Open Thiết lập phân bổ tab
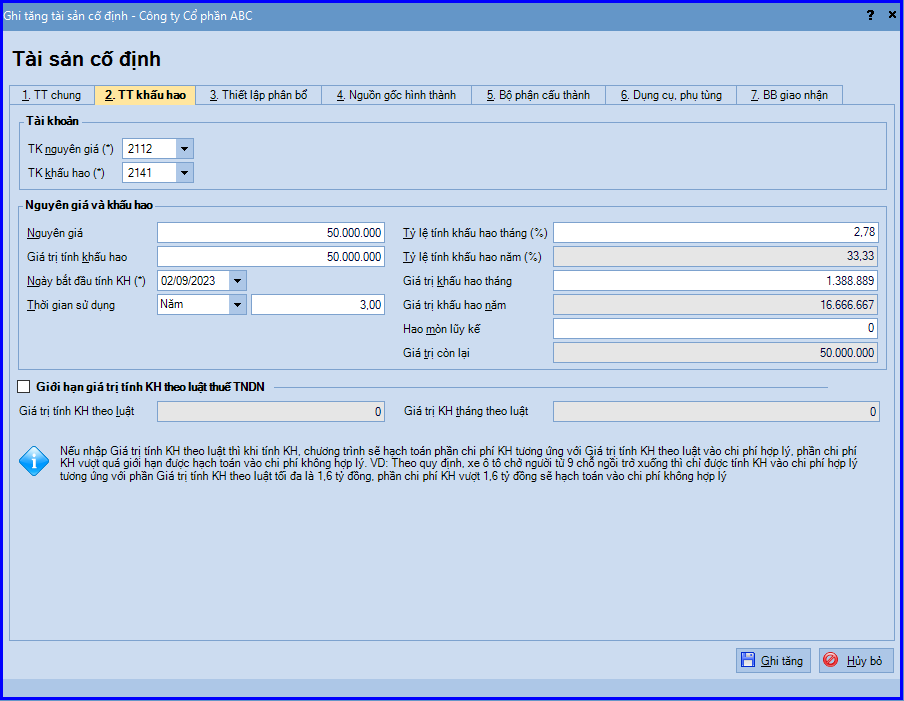Screen dimensions: 904x701 click(x=258, y=95)
